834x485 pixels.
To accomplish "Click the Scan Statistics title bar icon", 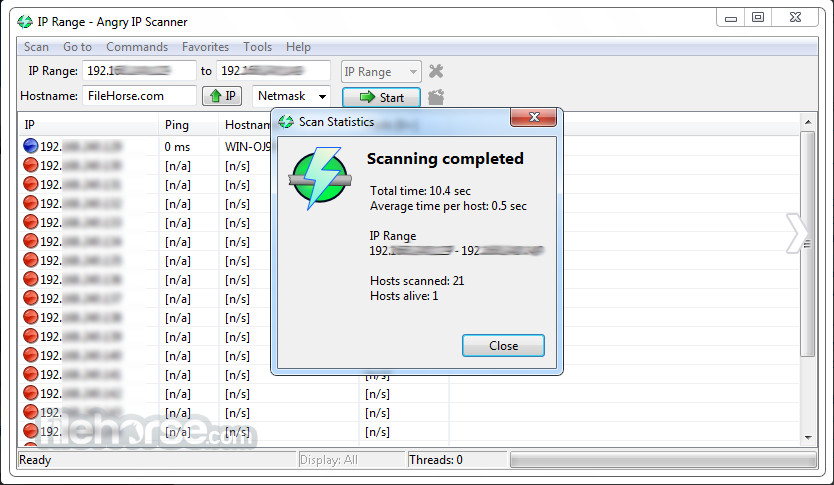I will click(286, 122).
